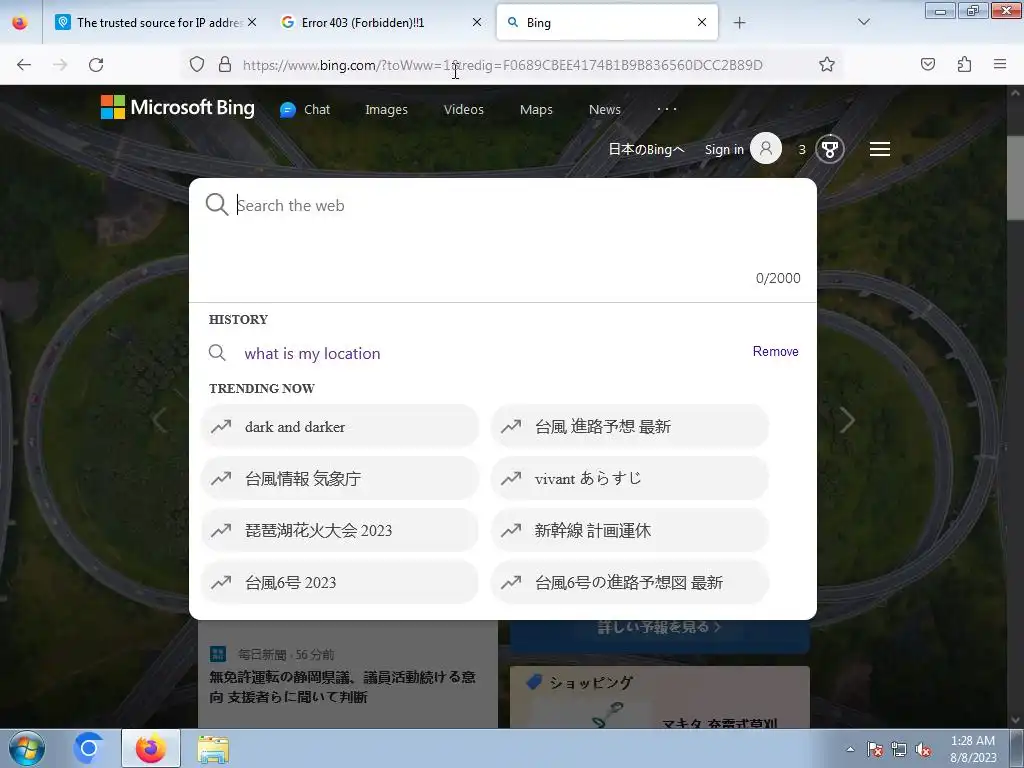The width and height of the screenshot is (1024, 768).
Task: Click the browser Forward arrow
Action: (x=60, y=64)
